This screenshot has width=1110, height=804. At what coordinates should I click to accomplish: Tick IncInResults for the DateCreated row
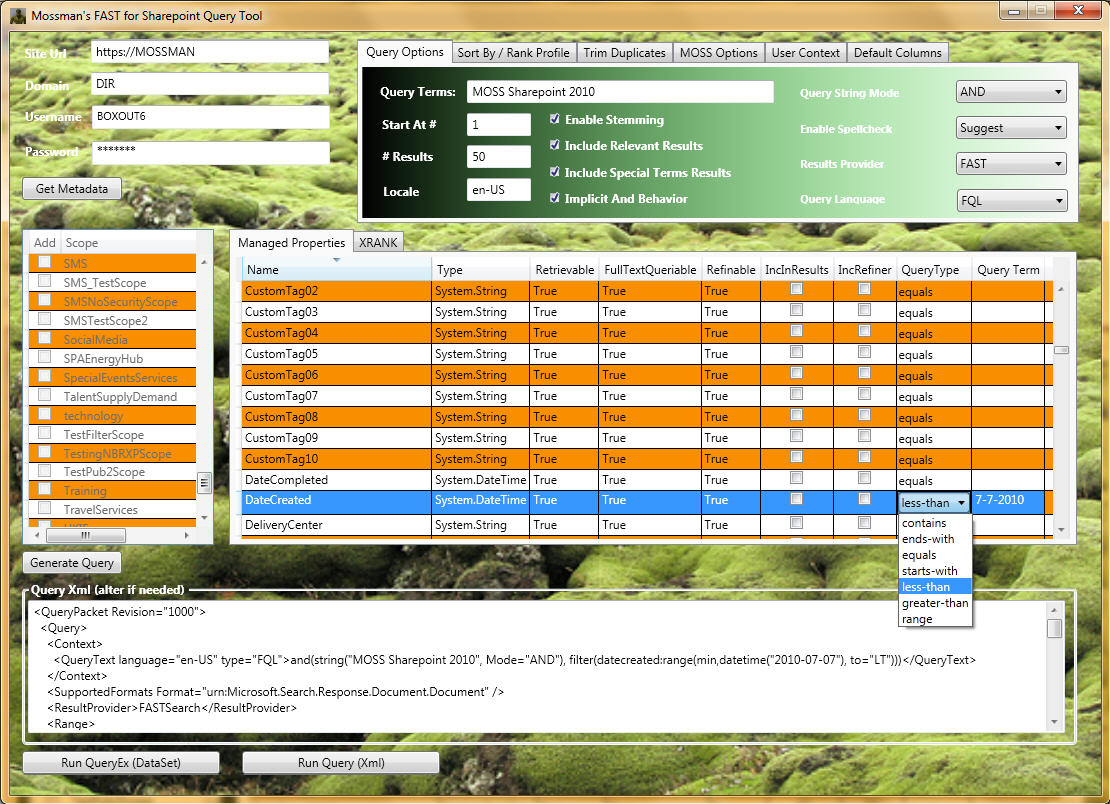(796, 499)
